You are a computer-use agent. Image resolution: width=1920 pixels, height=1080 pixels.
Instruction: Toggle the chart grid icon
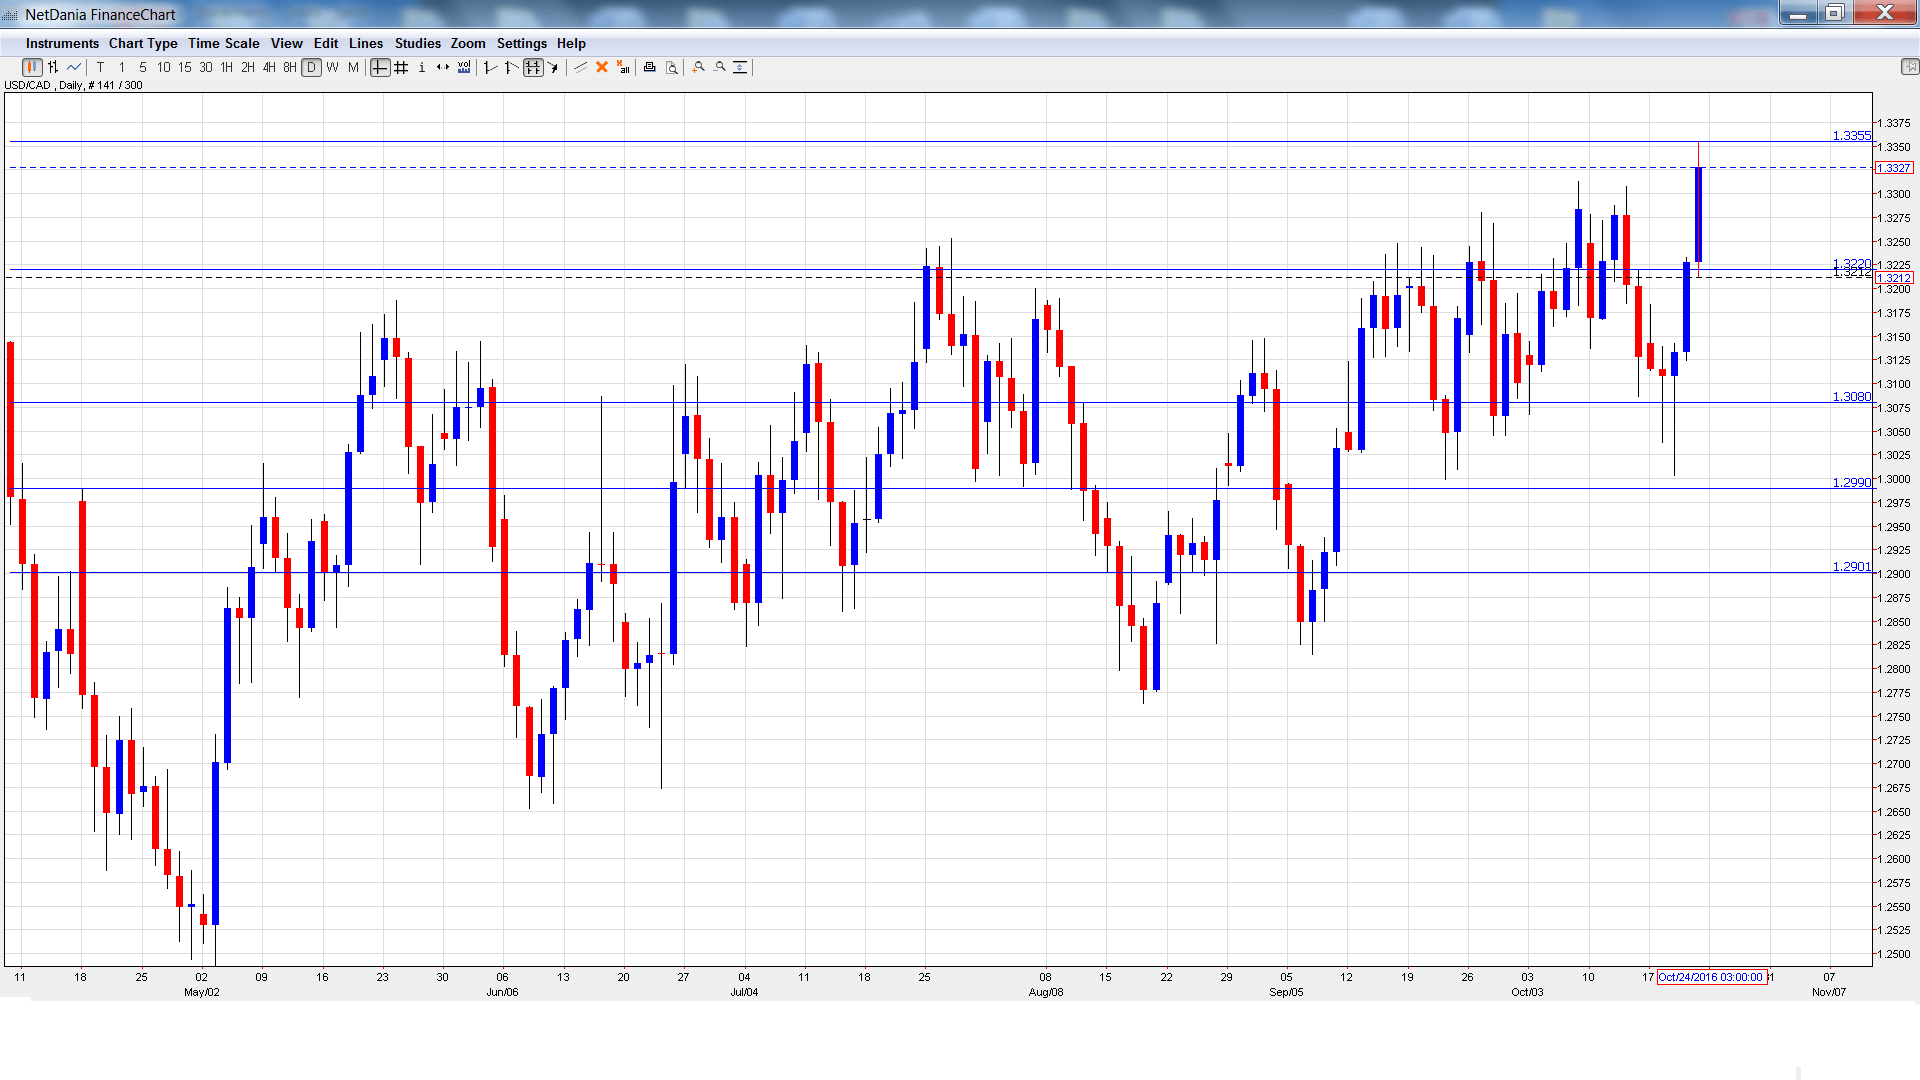(401, 67)
